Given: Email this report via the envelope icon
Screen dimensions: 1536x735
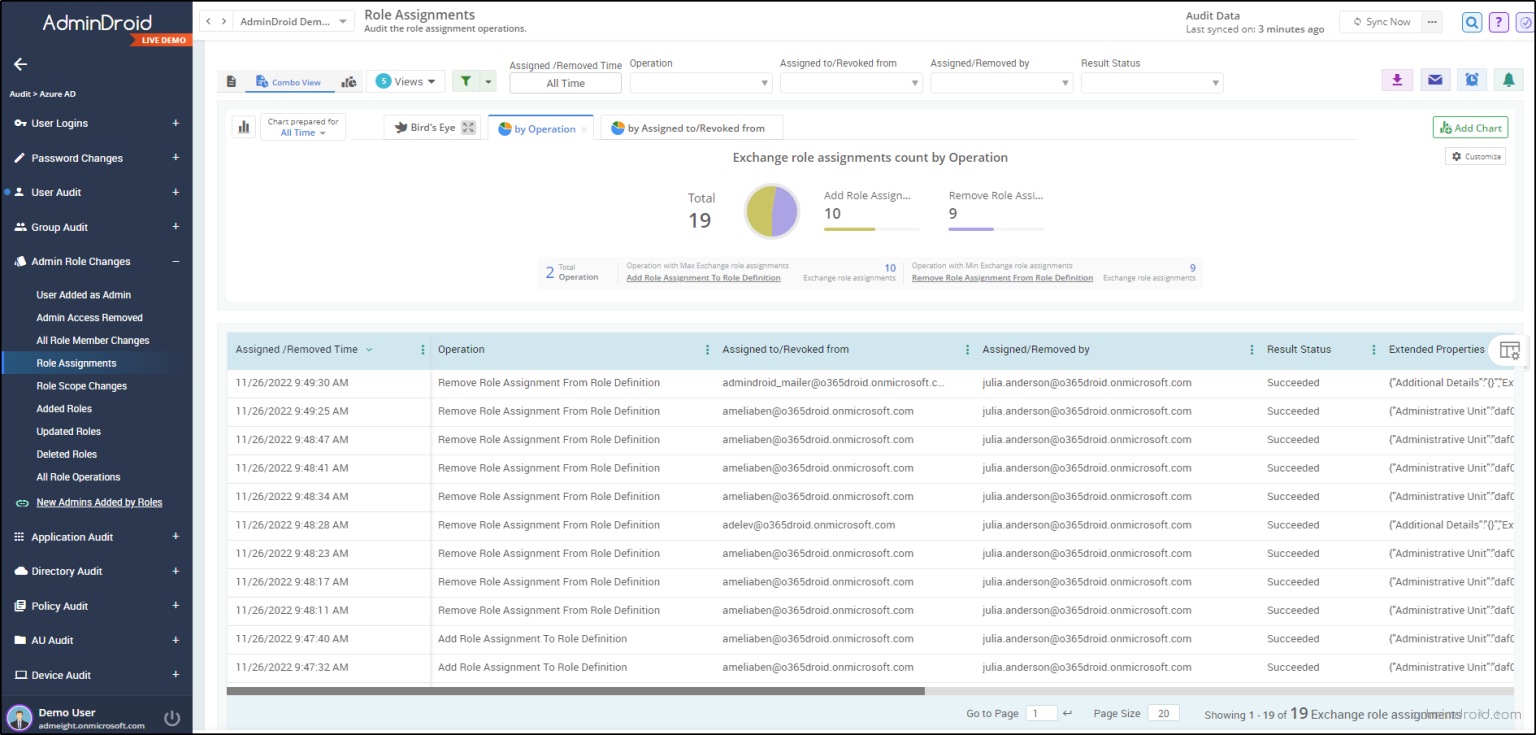Looking at the screenshot, I should pos(1434,79).
